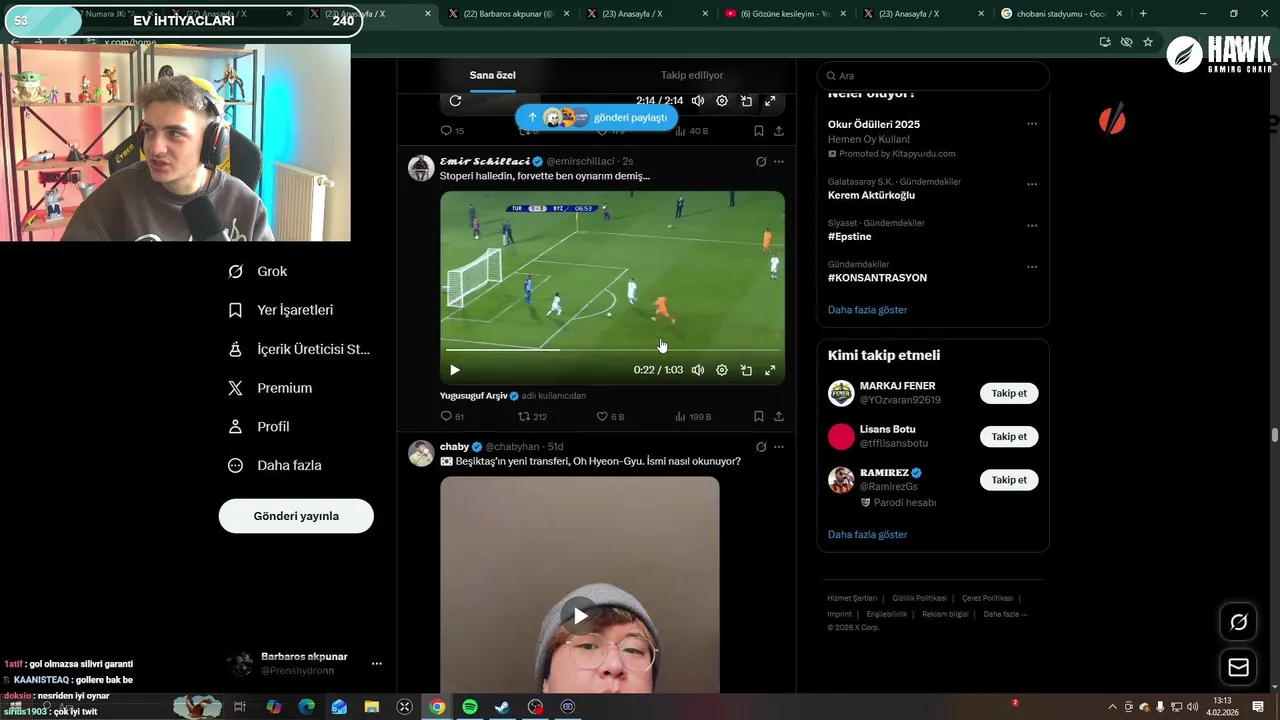The height and width of the screenshot is (720, 1280).
Task: Open picture-in-picture on football video
Action: pyautogui.click(x=746, y=370)
